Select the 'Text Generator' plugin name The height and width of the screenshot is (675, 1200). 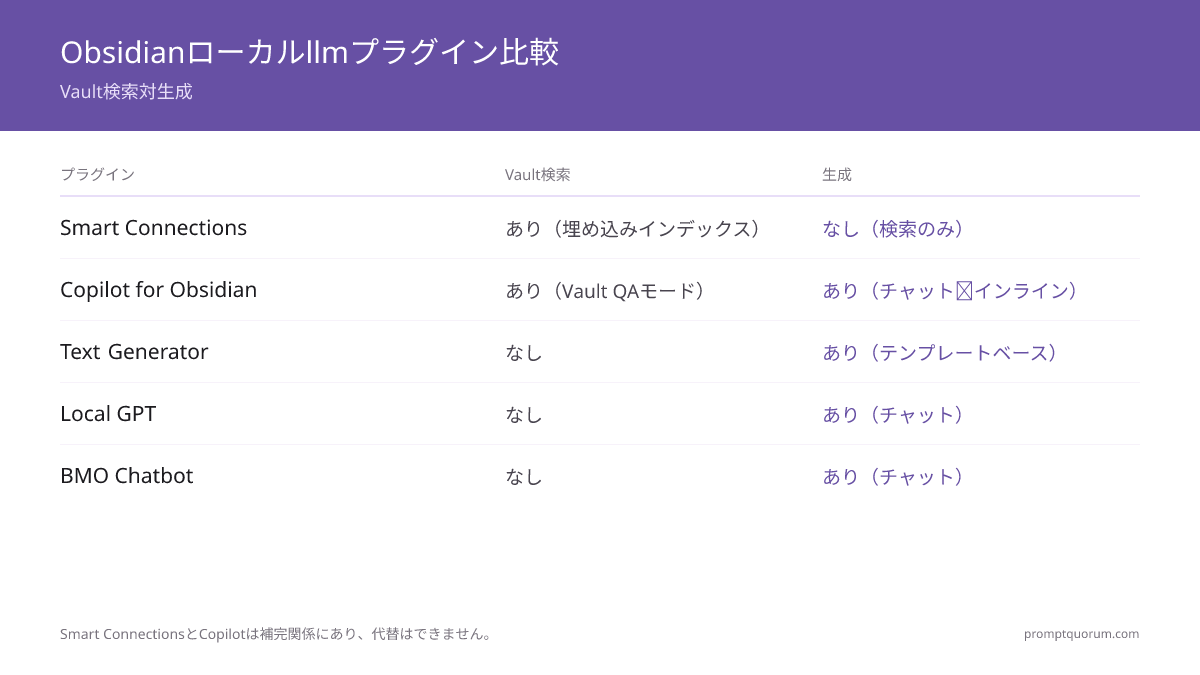[134, 352]
